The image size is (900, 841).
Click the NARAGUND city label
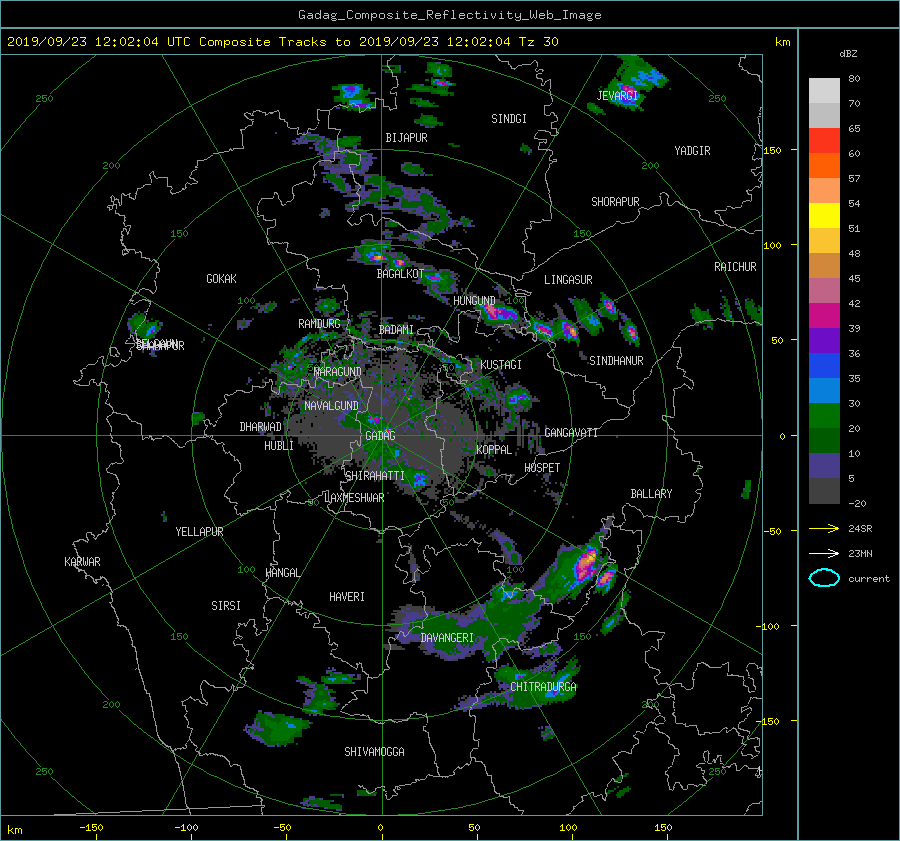coord(338,372)
